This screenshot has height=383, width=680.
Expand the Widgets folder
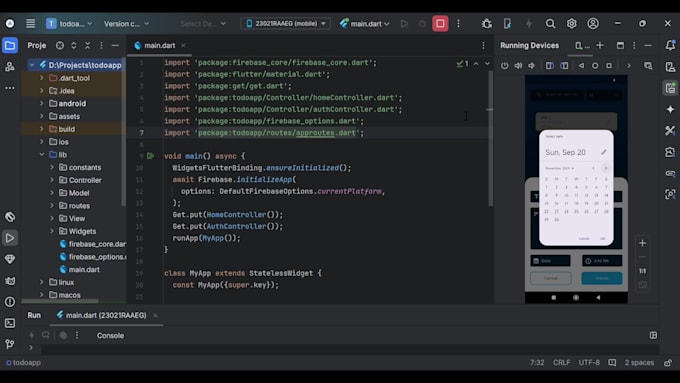(x=52, y=231)
